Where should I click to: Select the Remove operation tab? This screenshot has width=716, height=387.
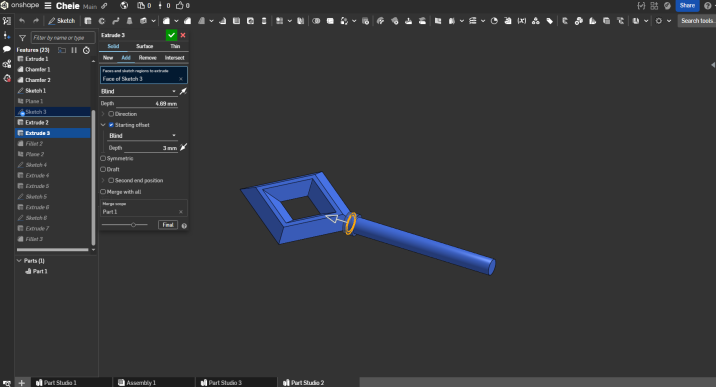[x=147, y=58]
